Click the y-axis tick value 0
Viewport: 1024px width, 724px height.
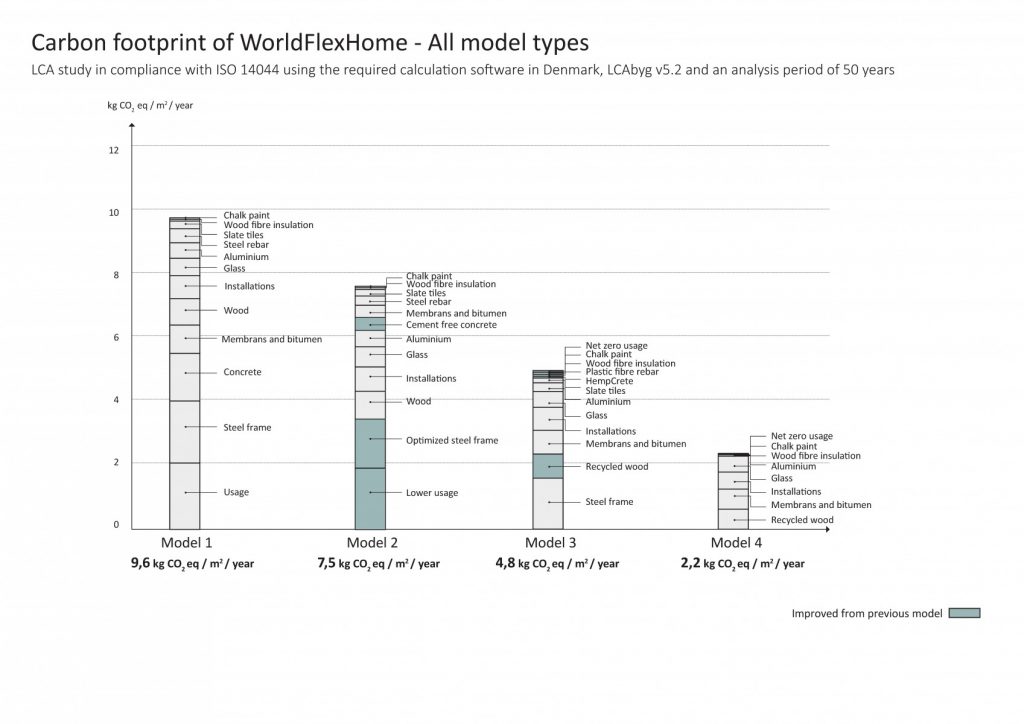click(x=116, y=524)
